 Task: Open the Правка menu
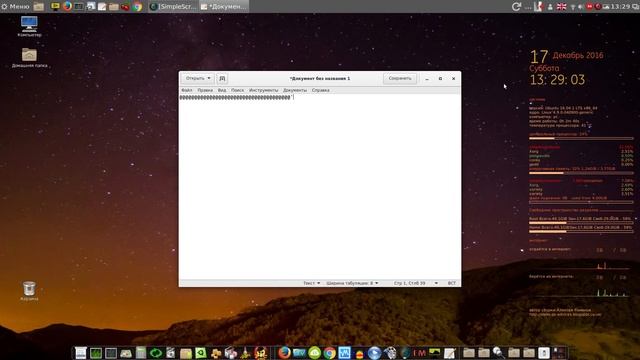click(x=205, y=90)
